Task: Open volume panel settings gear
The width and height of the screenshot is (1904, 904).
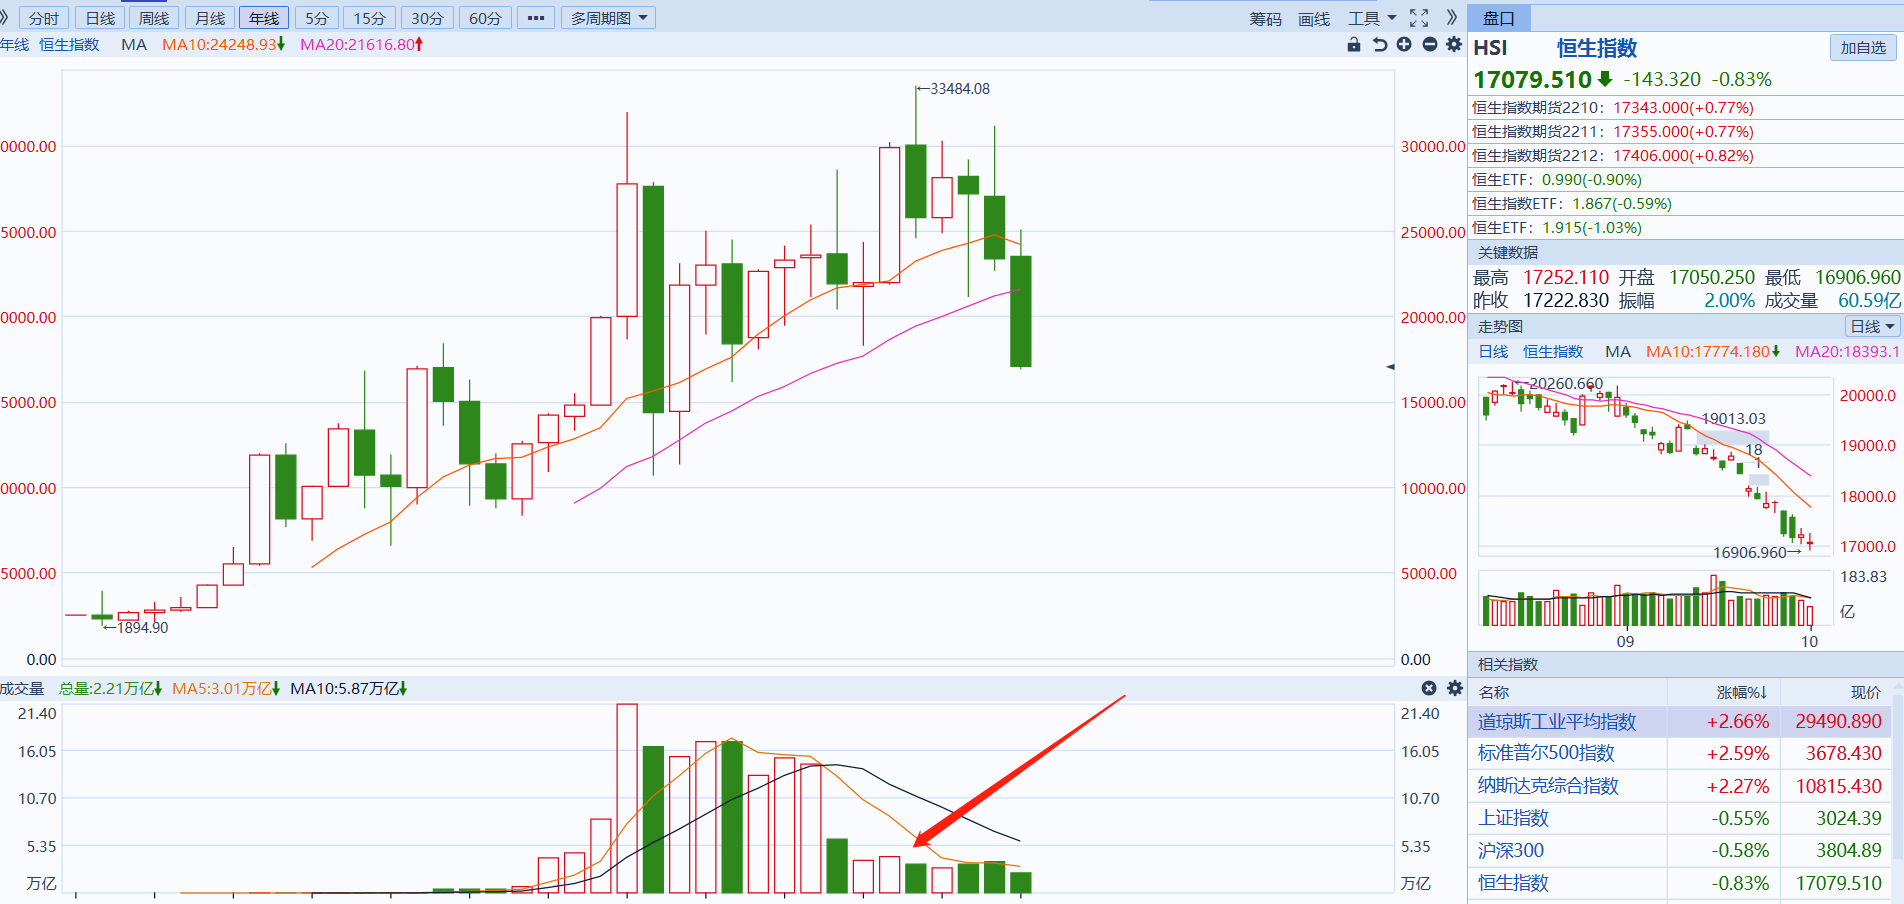Action: (x=1455, y=688)
